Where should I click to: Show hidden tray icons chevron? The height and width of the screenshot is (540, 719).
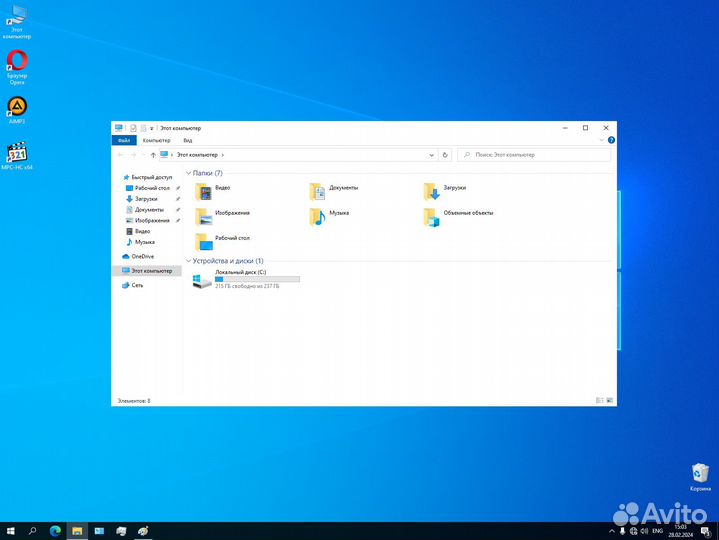pyautogui.click(x=611, y=531)
